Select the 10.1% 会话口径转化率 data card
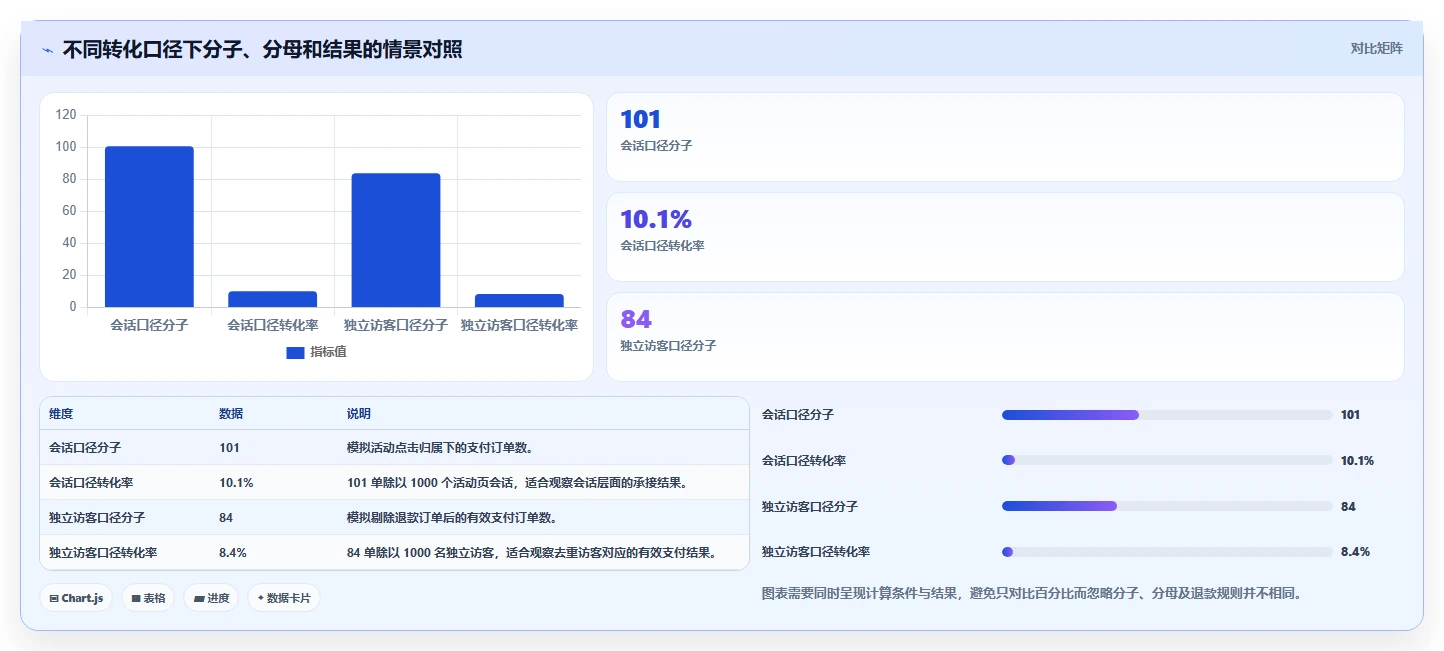This screenshot has width=1444, height=651. pos(1005,237)
